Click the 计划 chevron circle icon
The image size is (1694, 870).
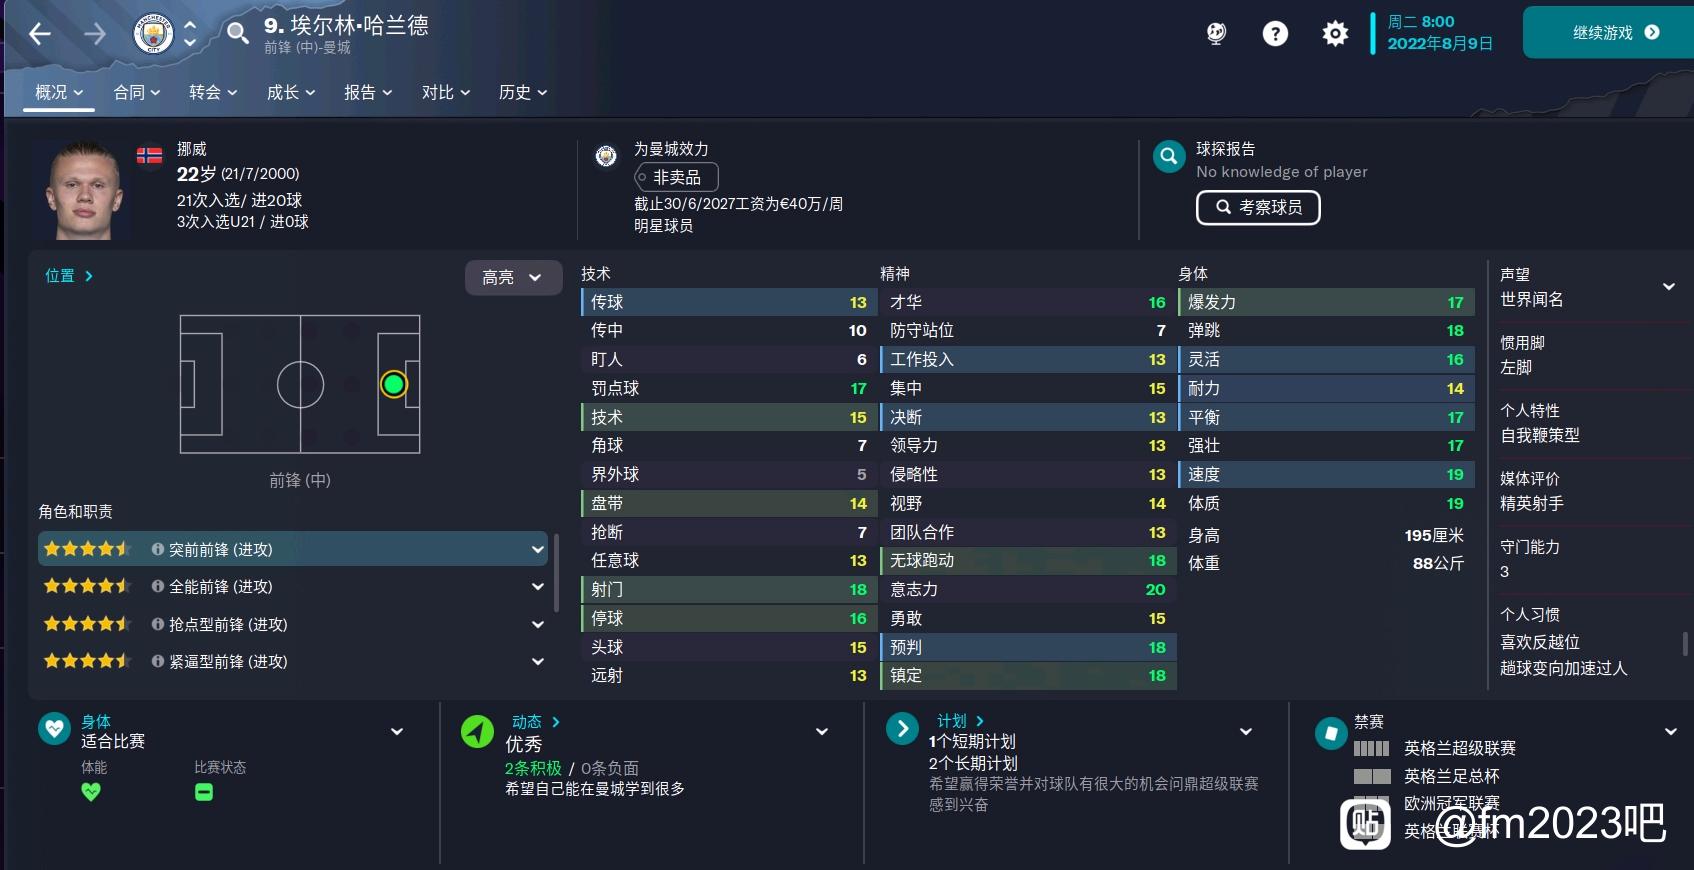[902, 729]
